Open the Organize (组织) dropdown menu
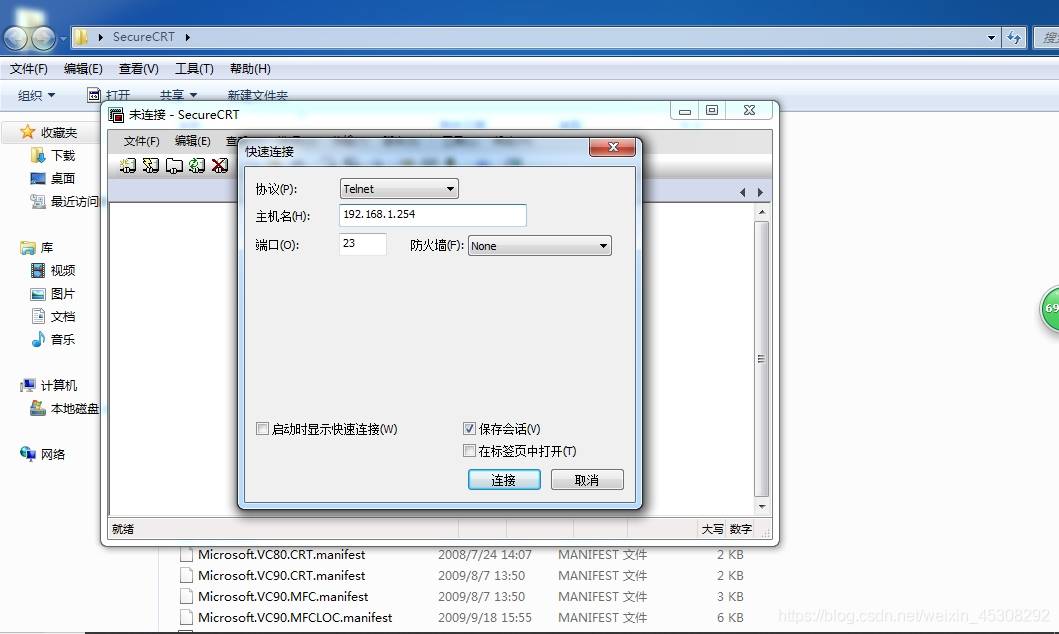This screenshot has width=1059, height=634. coord(36,96)
